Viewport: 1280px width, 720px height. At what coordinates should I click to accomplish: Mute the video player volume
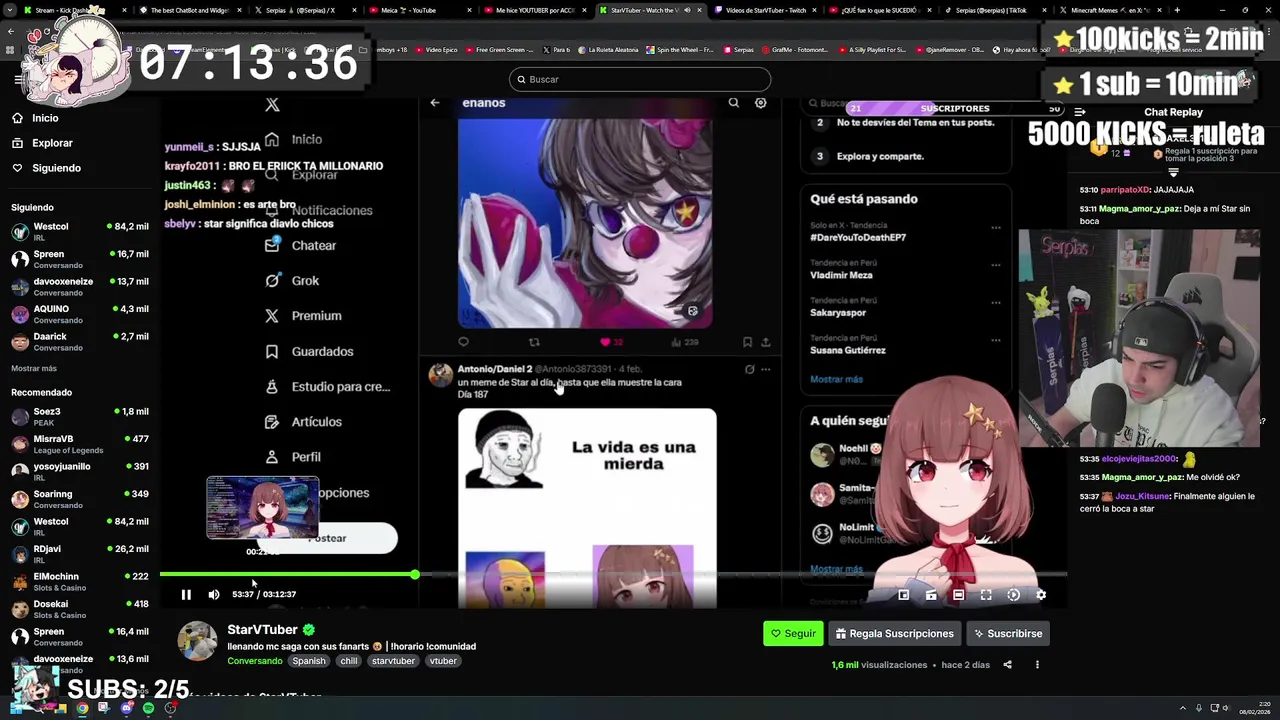214,594
